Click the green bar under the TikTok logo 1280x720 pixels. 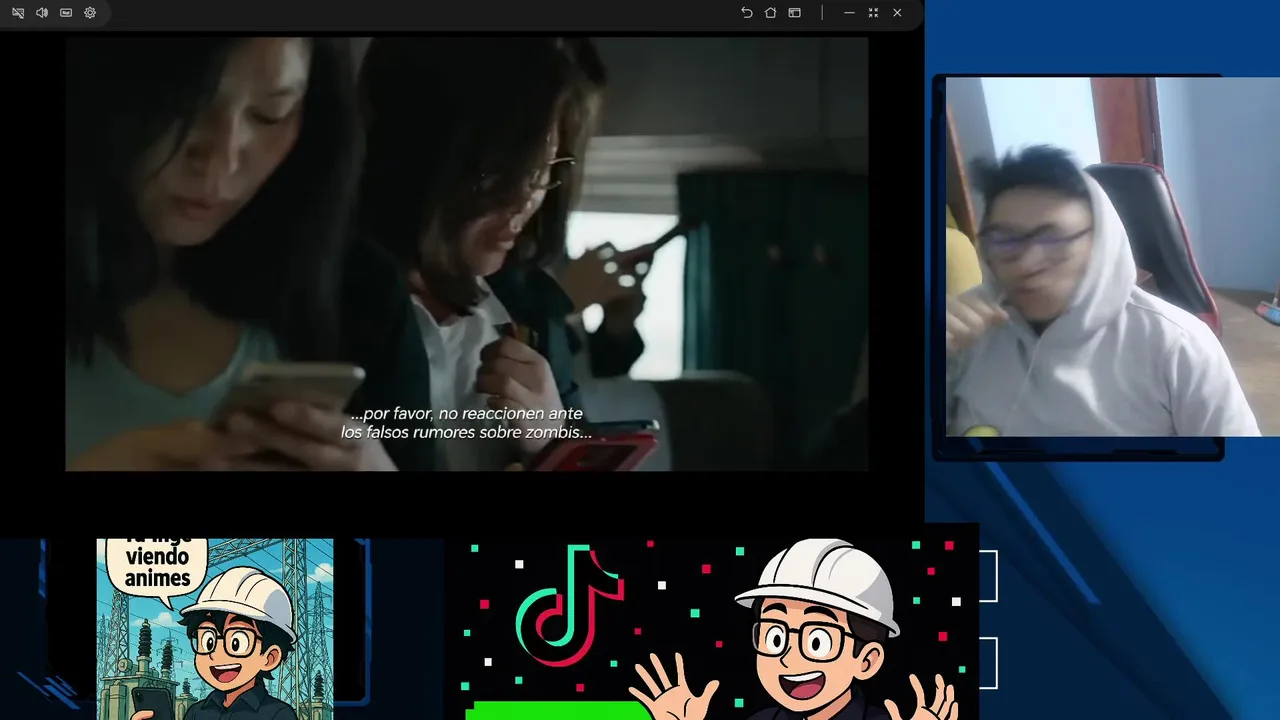(558, 710)
